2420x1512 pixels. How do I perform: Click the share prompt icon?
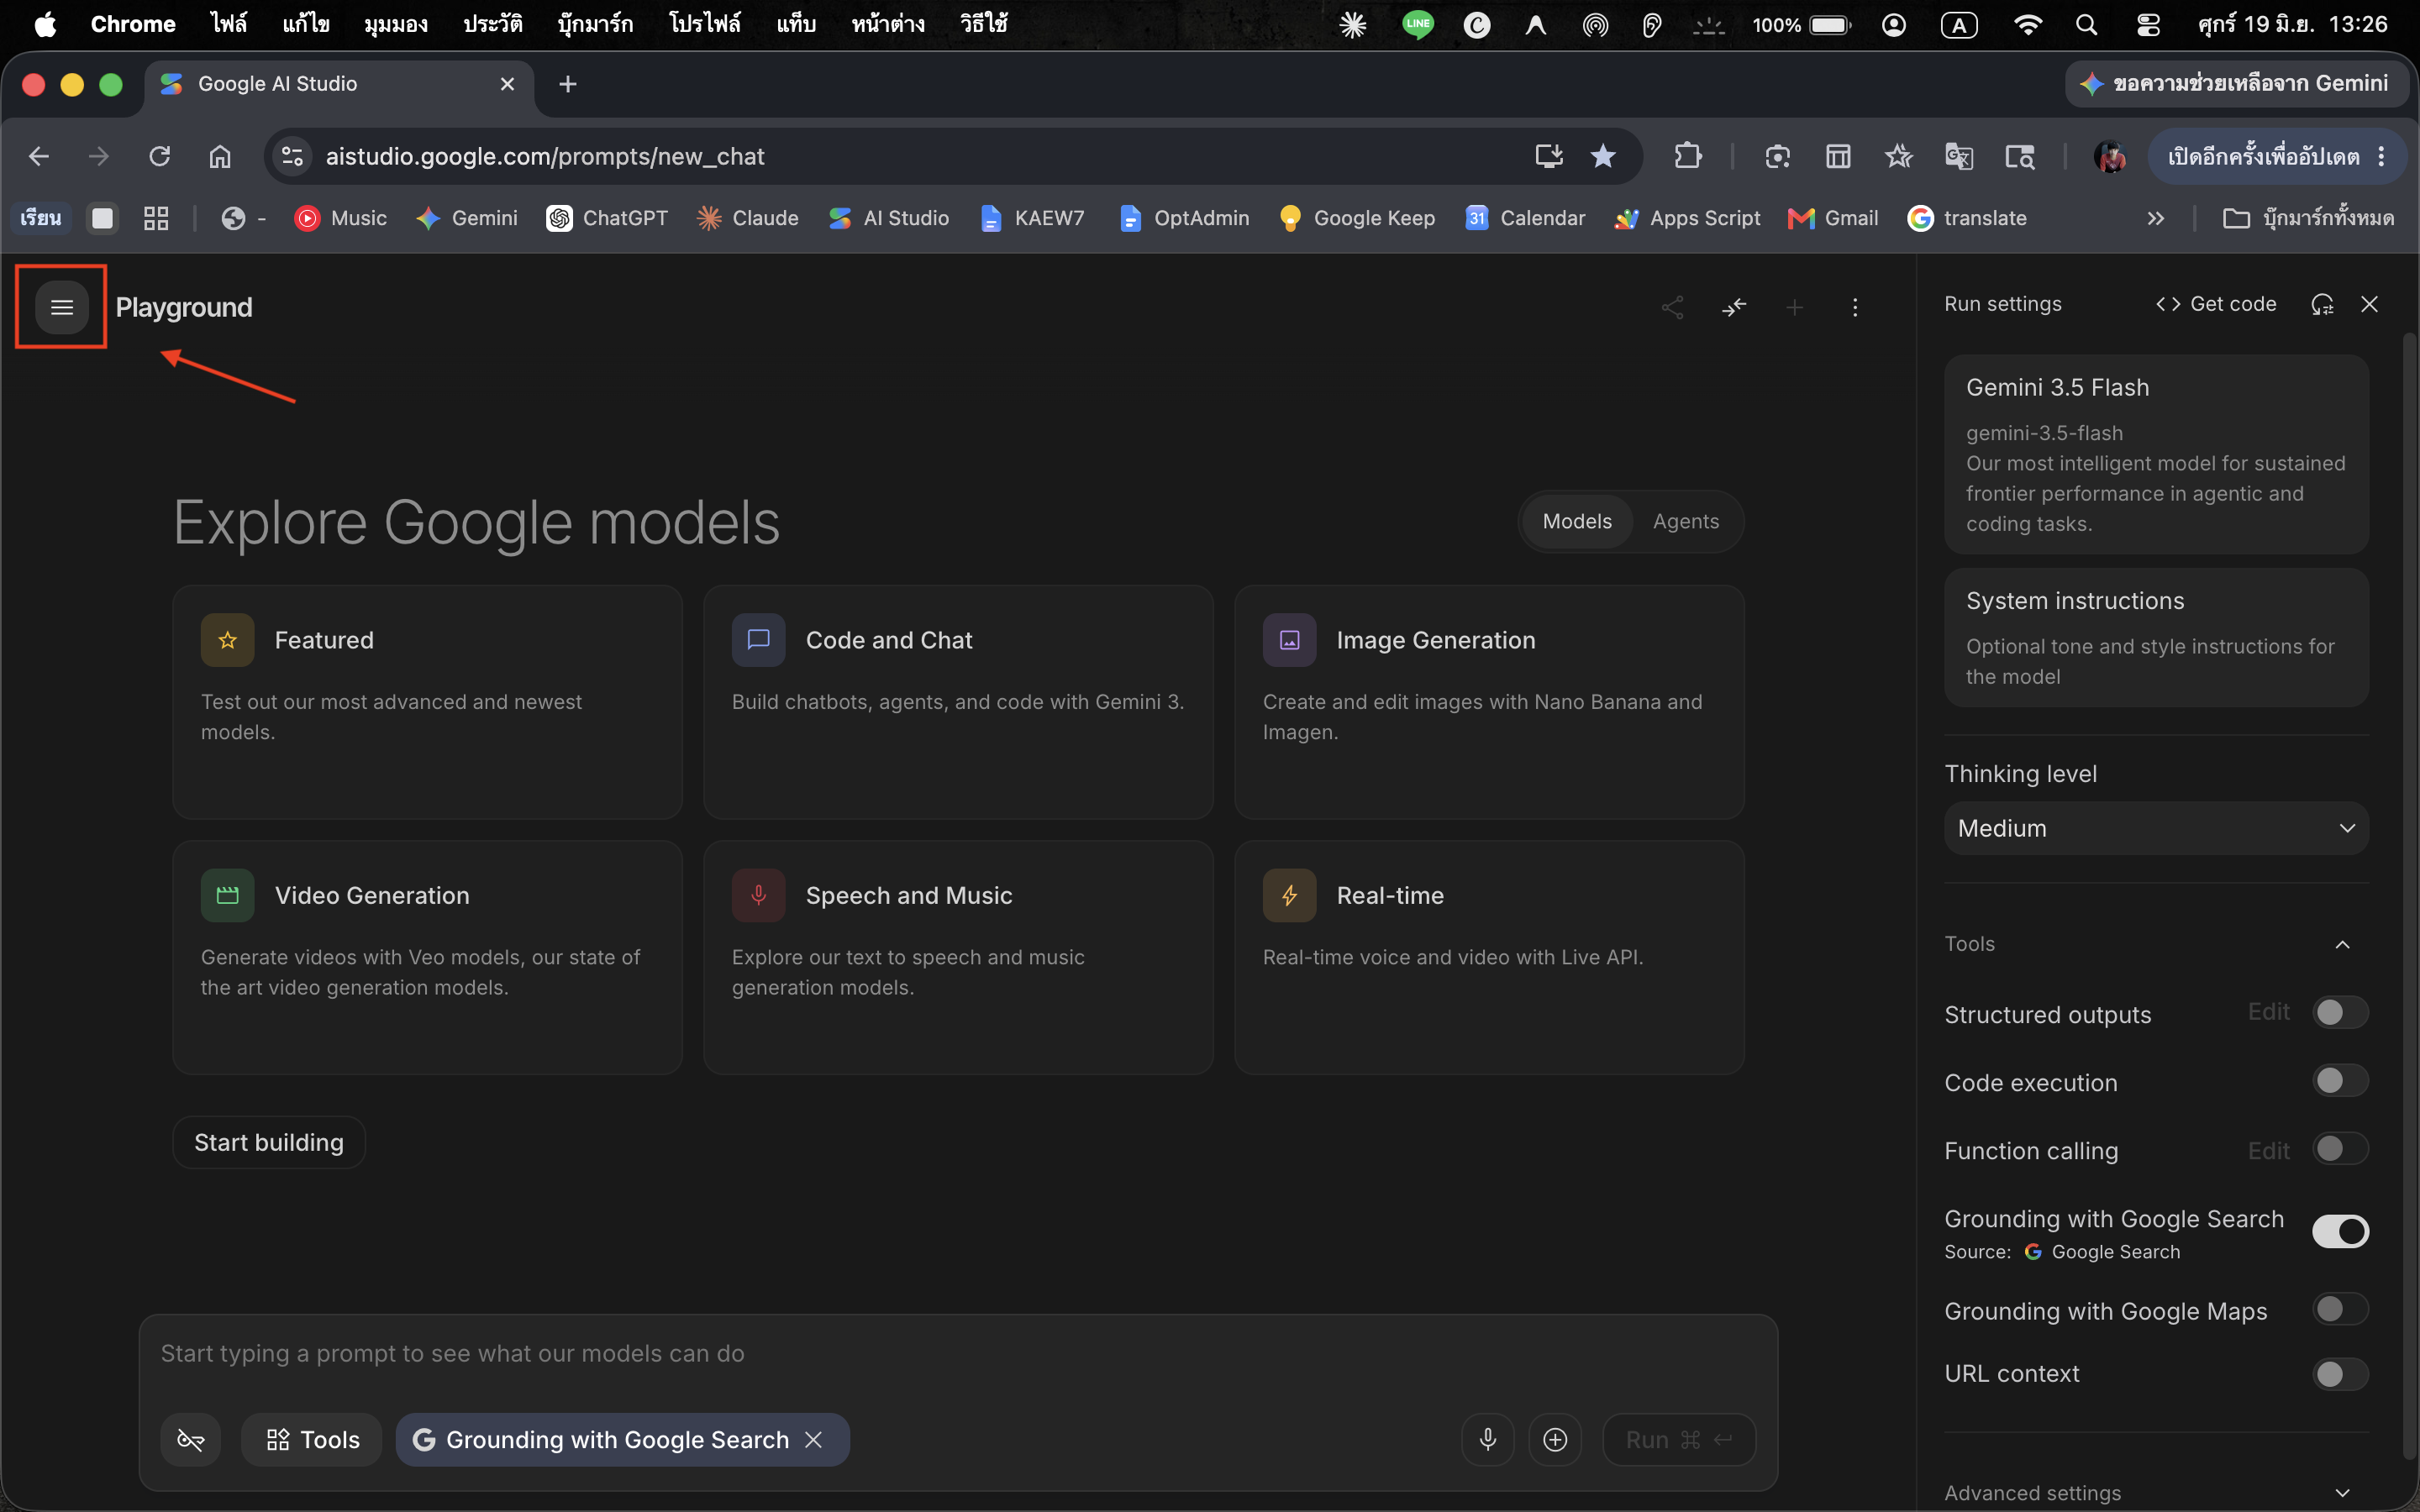tap(1672, 307)
